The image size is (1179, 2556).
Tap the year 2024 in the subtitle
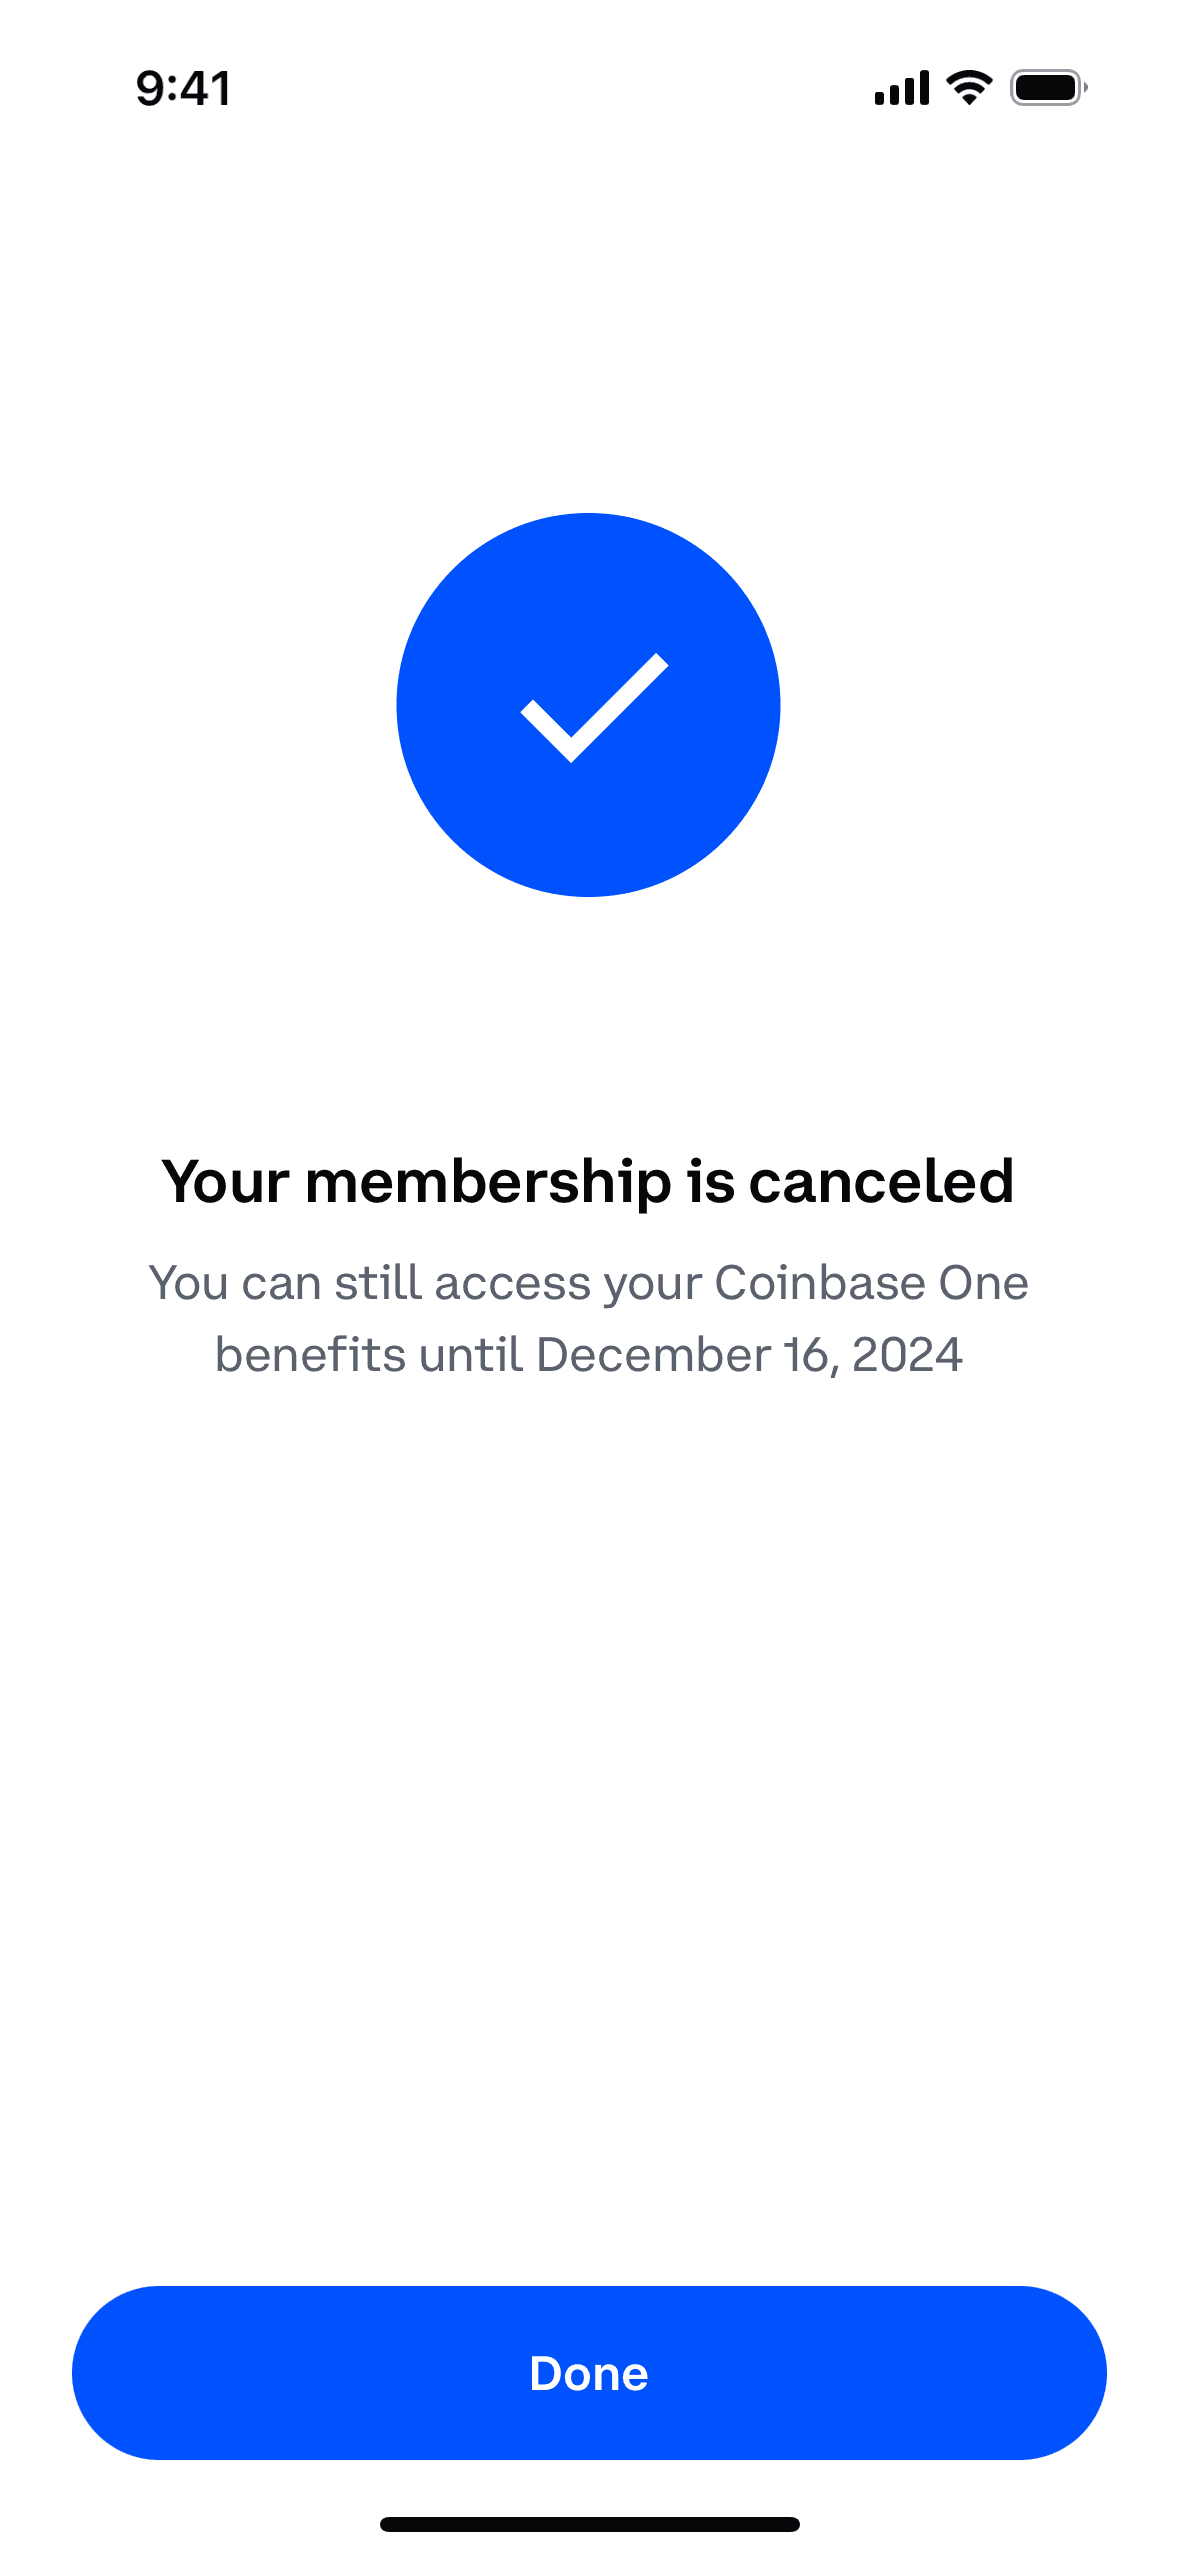pyautogui.click(x=907, y=1355)
